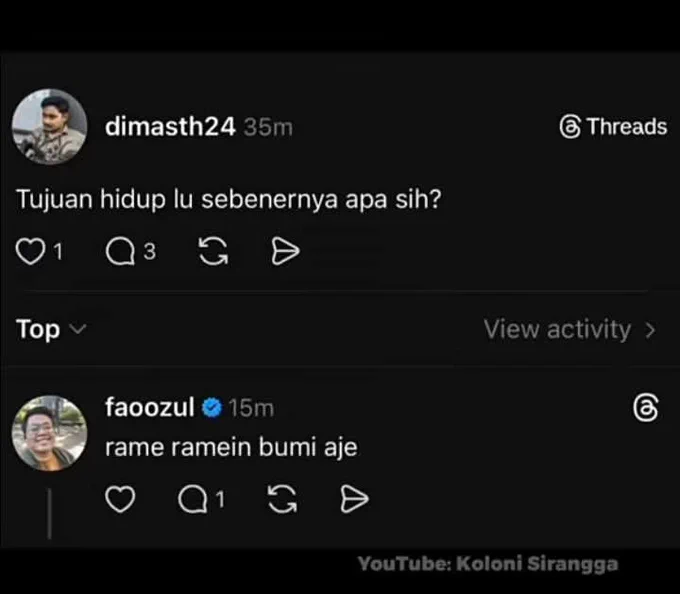Click the Threads logo beside faoozul's reply
The image size is (680, 594).
coord(646,408)
